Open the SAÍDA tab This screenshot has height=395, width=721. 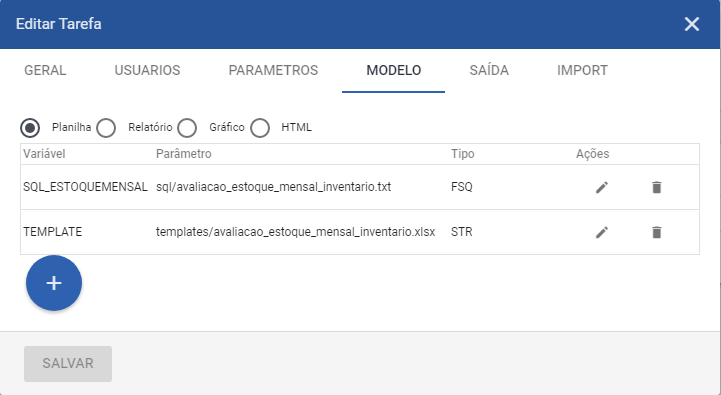pyautogui.click(x=489, y=70)
